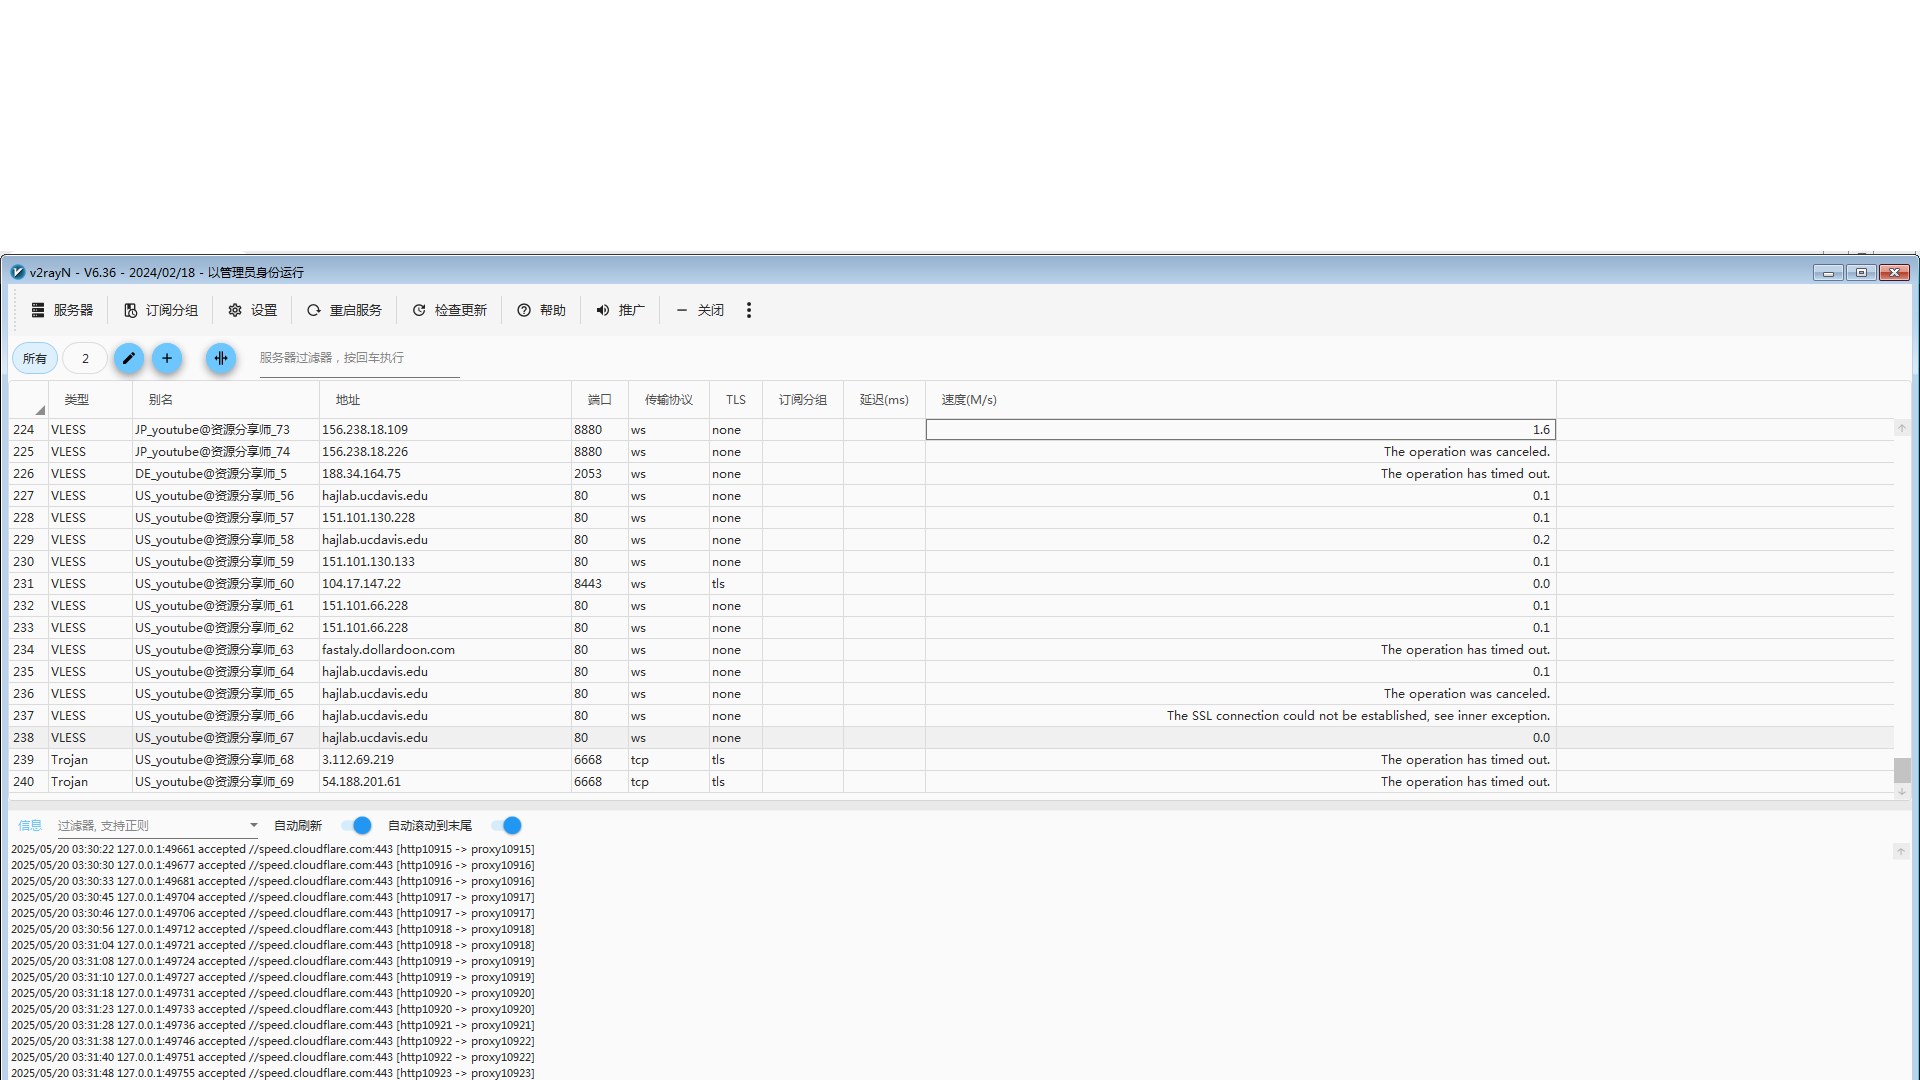Click the select-all corner of server grid
1920x1080 pixels.
click(x=28, y=400)
